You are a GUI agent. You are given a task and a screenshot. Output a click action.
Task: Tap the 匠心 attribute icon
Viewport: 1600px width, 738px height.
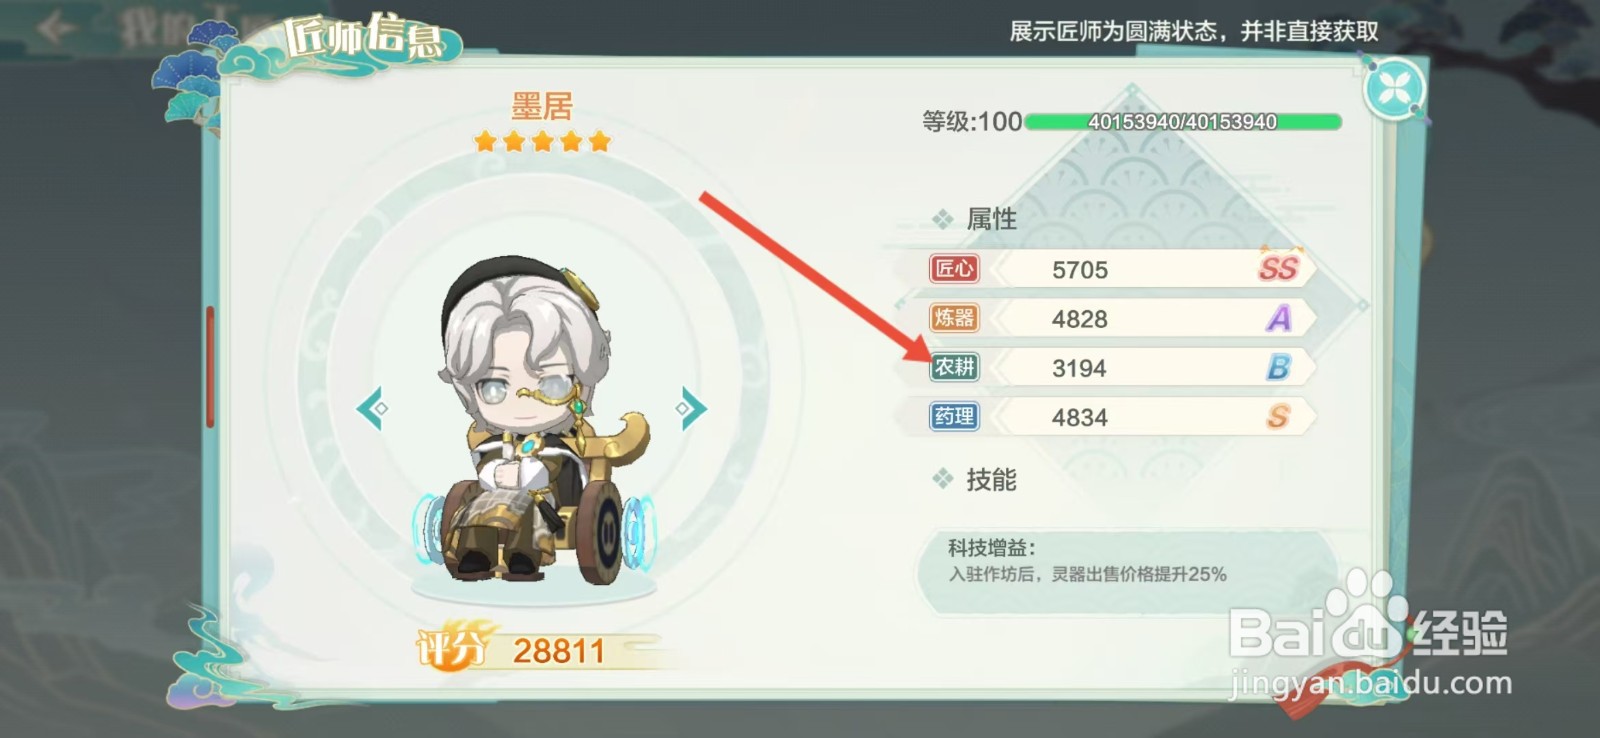[x=954, y=268]
